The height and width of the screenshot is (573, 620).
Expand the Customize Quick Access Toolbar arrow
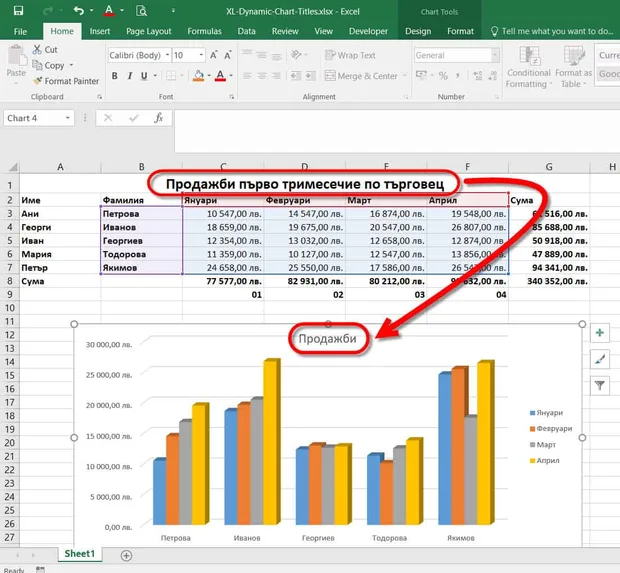point(173,11)
